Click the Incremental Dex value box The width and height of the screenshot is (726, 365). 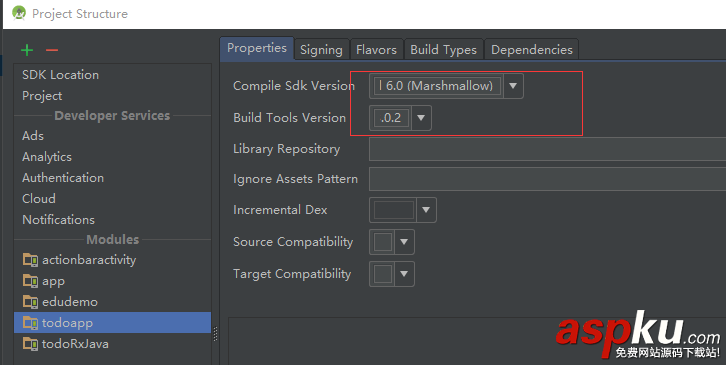[394, 210]
